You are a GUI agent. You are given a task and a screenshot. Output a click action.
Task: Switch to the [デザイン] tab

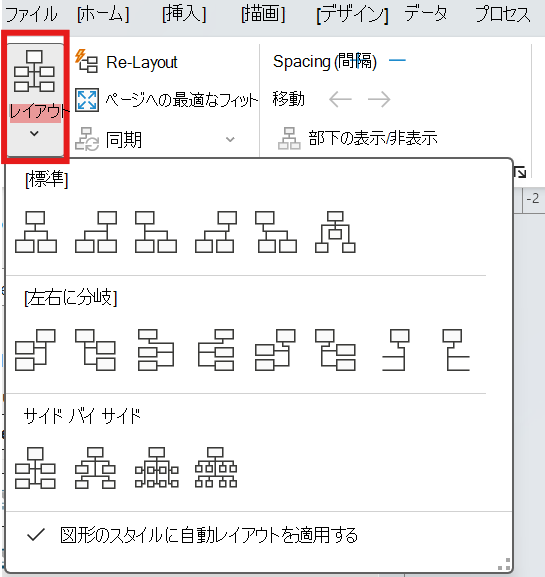coord(353,15)
